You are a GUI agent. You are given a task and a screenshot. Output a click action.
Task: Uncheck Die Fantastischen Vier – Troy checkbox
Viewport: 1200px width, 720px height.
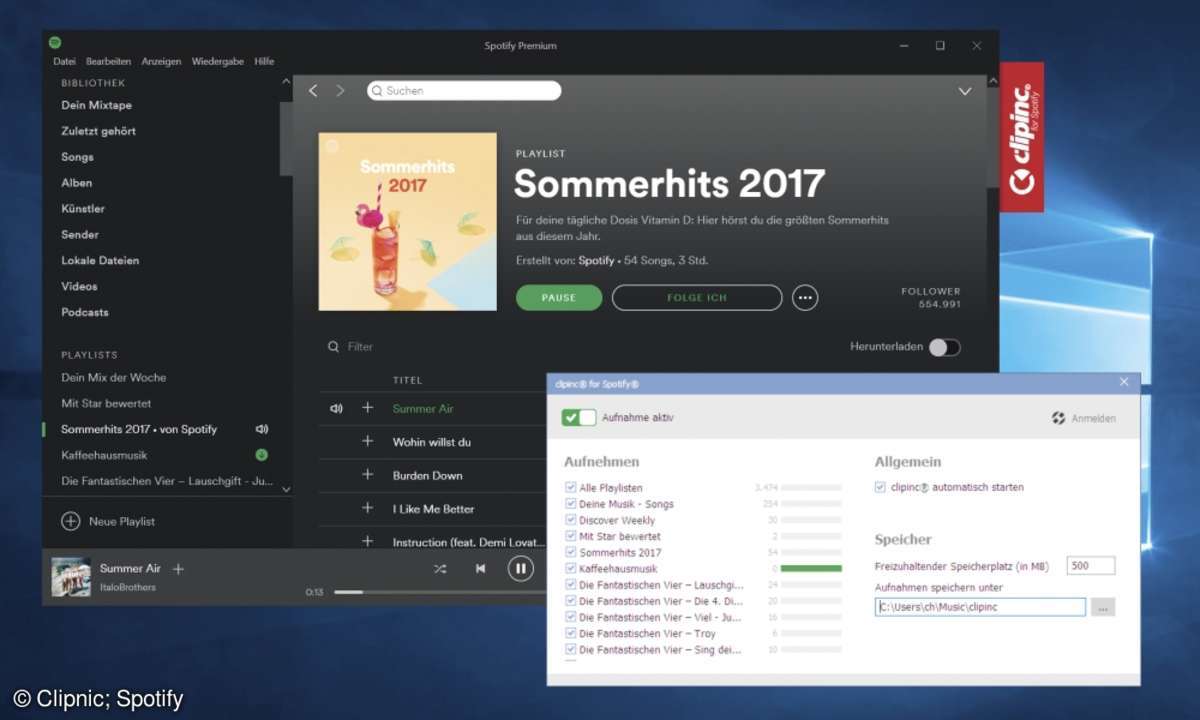[571, 633]
